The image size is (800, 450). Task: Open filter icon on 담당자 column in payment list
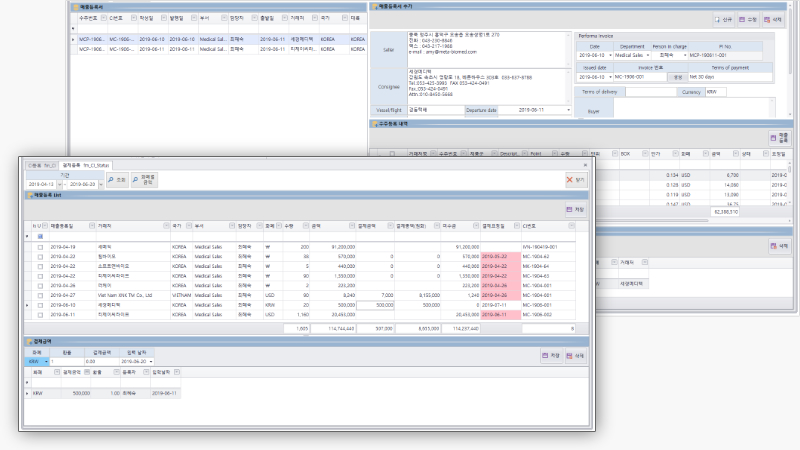pos(259,226)
